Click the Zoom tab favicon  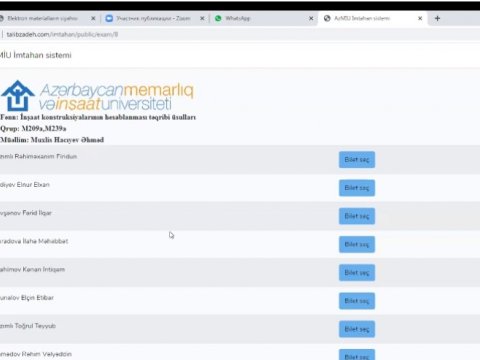coord(109,18)
